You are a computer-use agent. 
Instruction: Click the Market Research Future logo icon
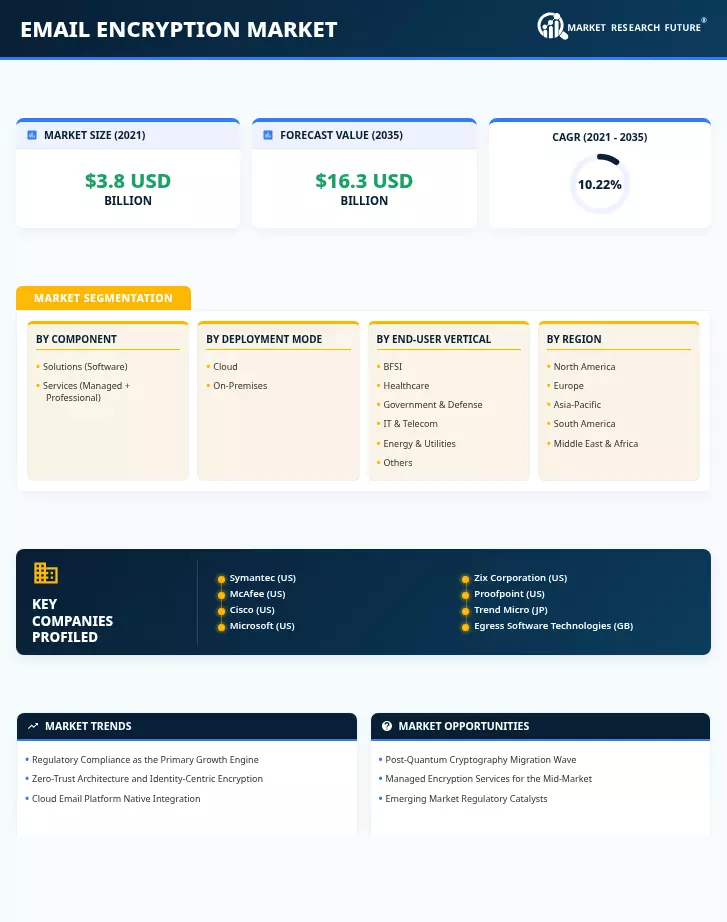click(552, 26)
